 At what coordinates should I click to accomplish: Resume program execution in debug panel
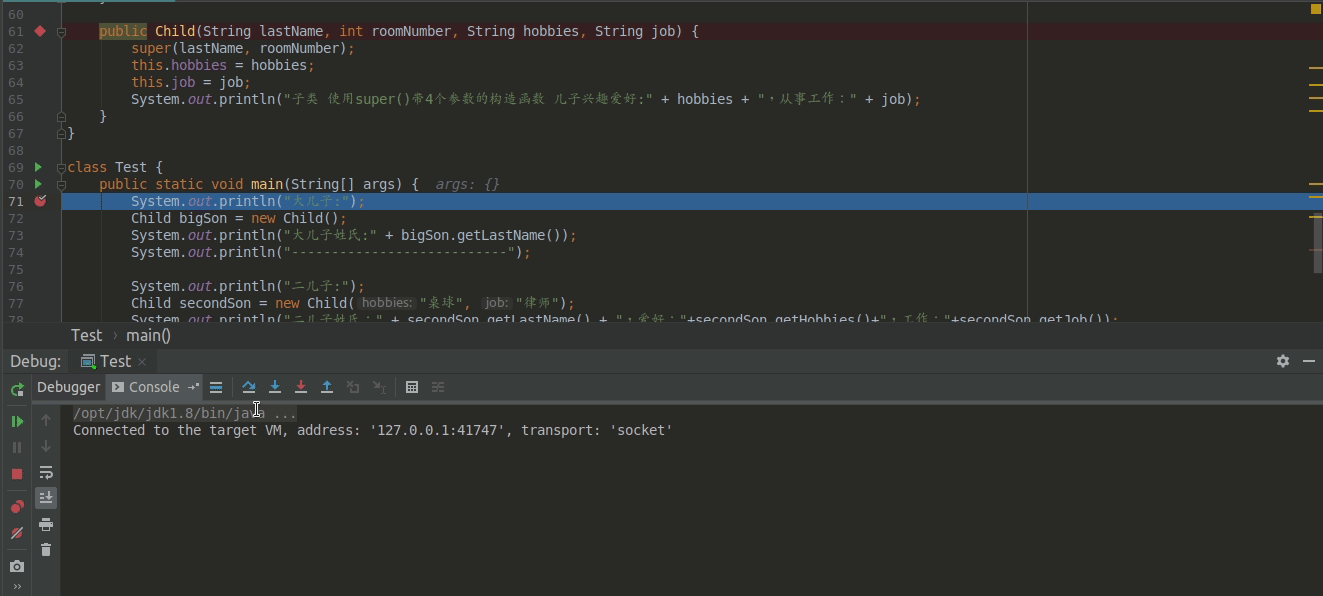coord(17,421)
